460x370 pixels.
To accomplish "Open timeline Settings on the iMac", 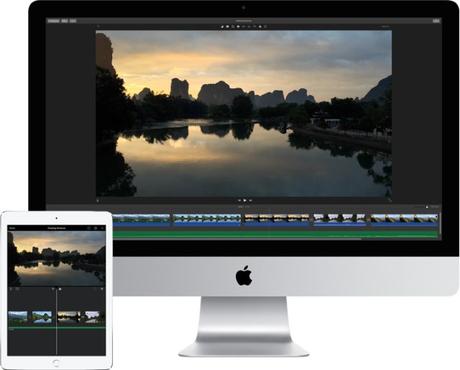I will pyautogui.click(x=434, y=207).
